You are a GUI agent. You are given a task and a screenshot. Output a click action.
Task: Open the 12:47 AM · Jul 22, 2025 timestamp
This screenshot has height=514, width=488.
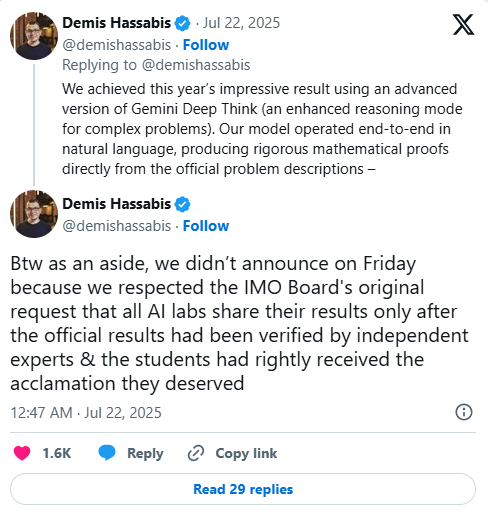[86, 413]
